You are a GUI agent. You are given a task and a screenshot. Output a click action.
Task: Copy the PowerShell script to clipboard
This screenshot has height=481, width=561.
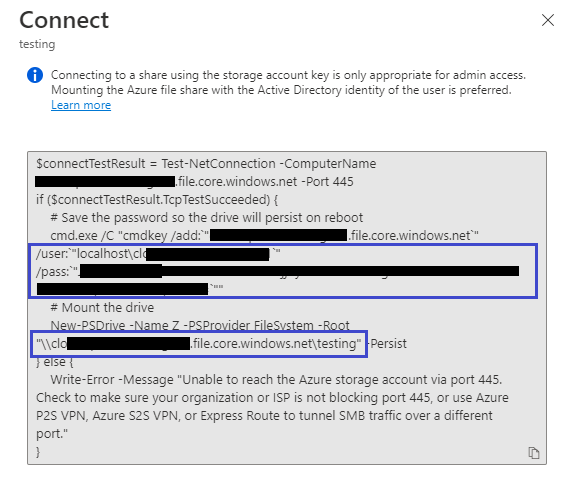(x=533, y=453)
